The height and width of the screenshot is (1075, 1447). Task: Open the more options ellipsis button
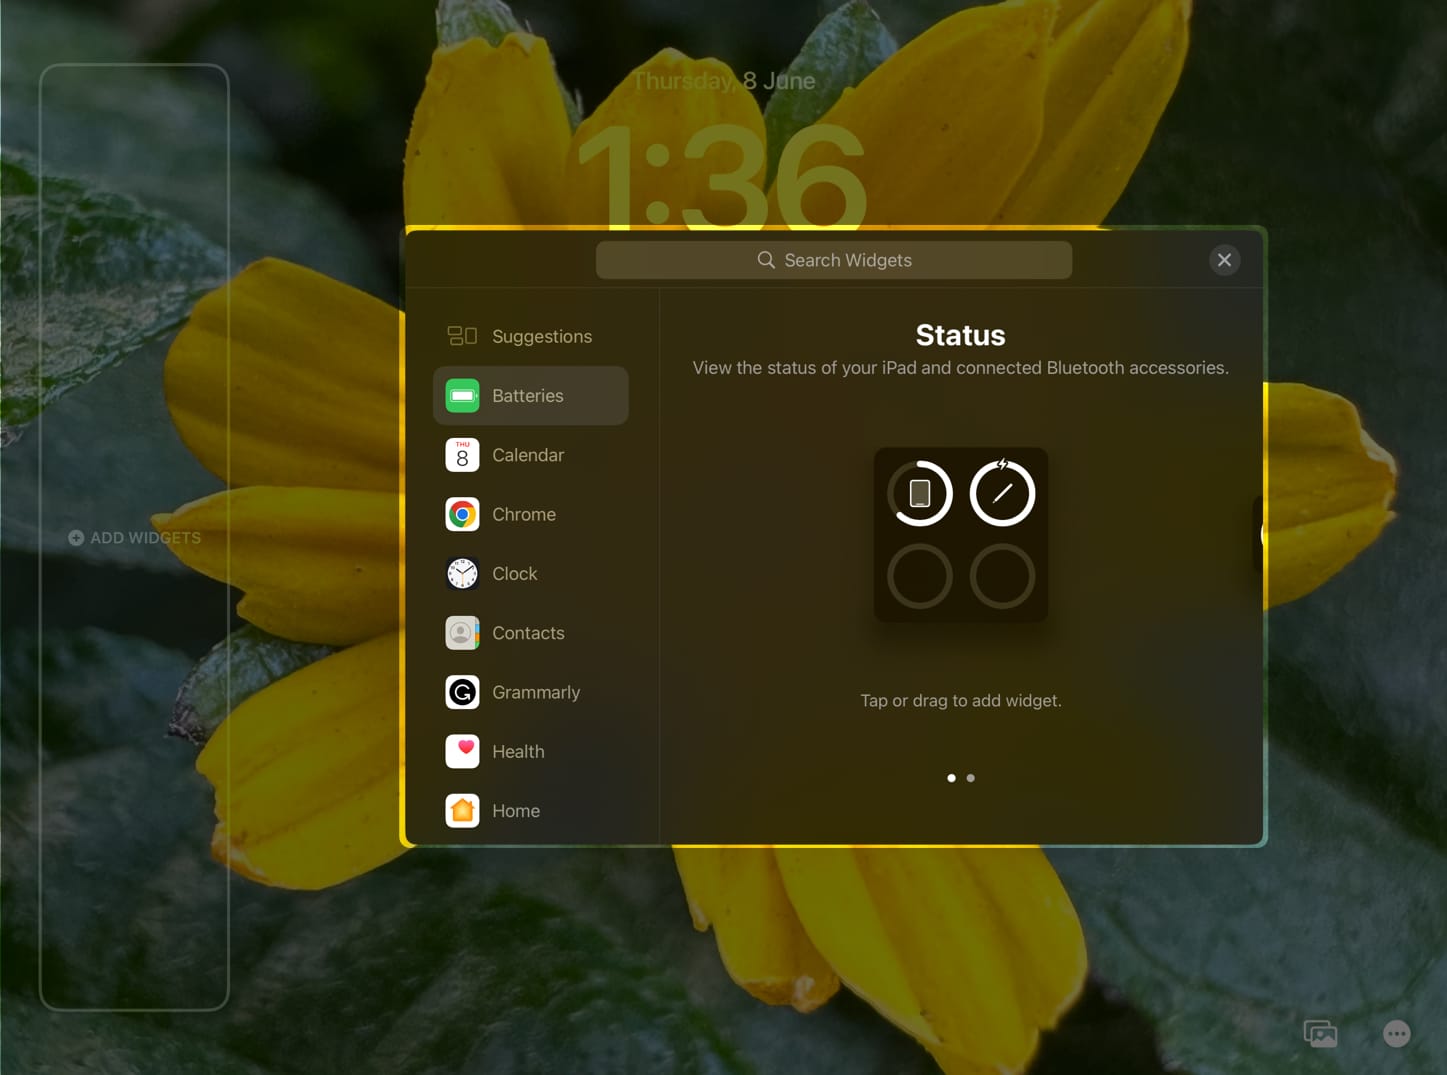coord(1396,1033)
